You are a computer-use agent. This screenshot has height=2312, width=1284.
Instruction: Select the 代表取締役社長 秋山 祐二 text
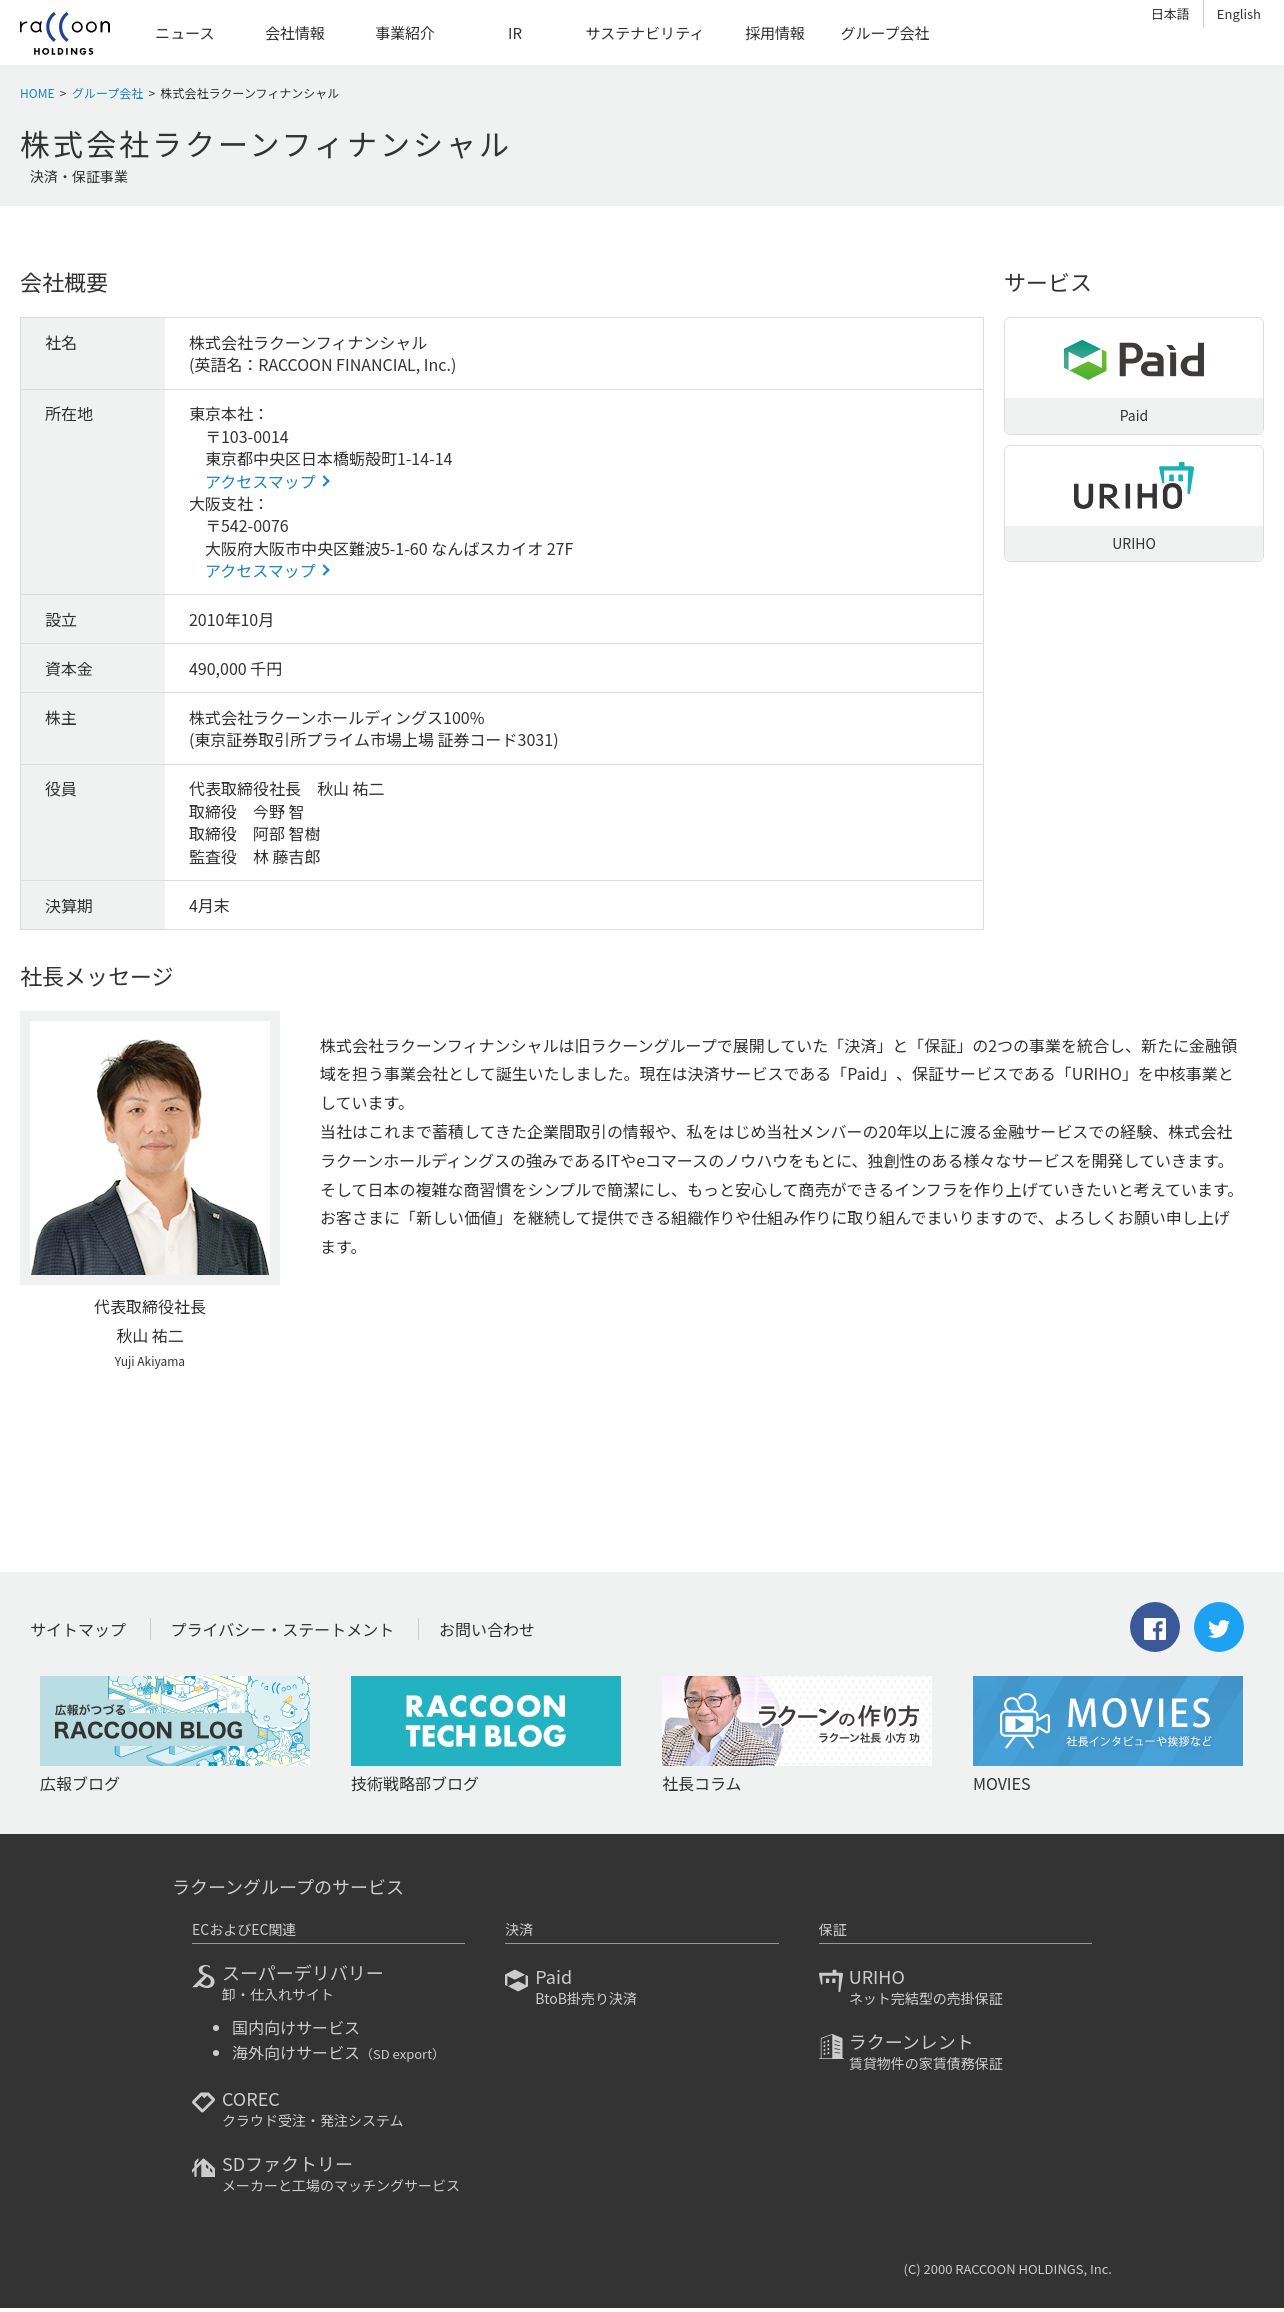pyautogui.click(x=287, y=788)
